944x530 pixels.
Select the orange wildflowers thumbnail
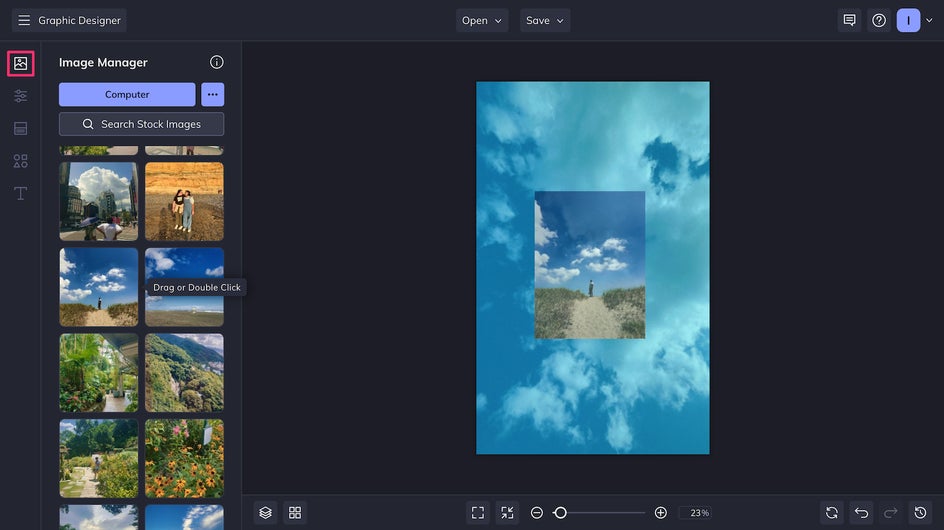pos(184,458)
